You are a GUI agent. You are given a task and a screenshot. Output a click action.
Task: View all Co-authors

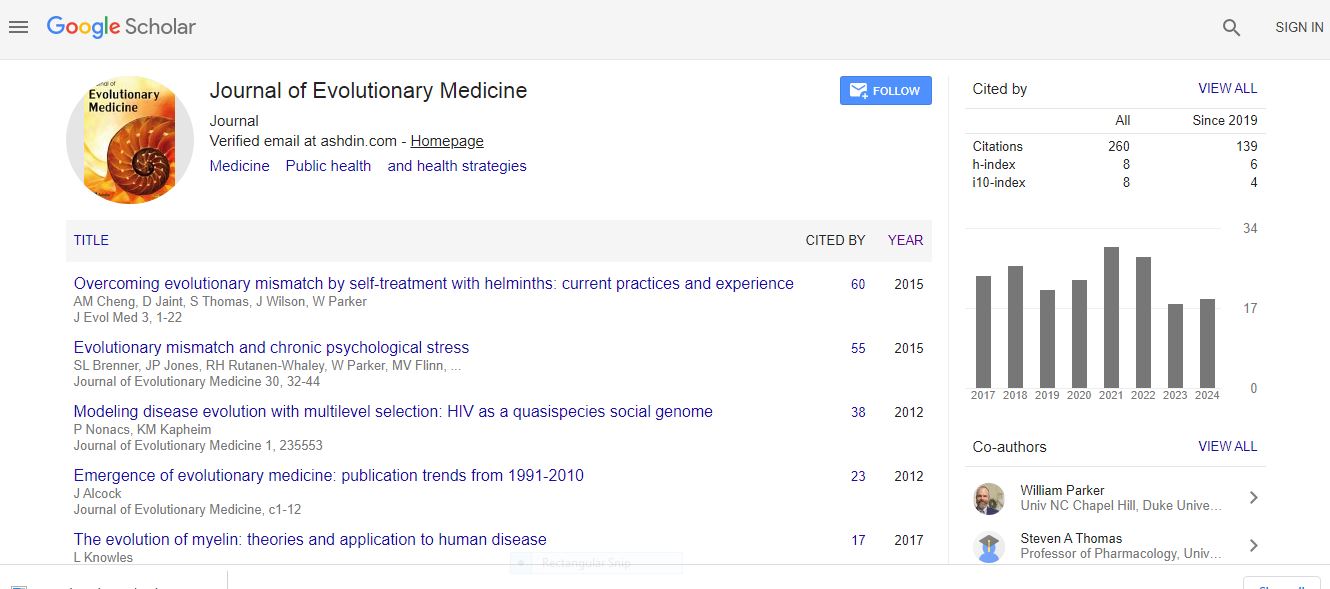[x=1227, y=447]
